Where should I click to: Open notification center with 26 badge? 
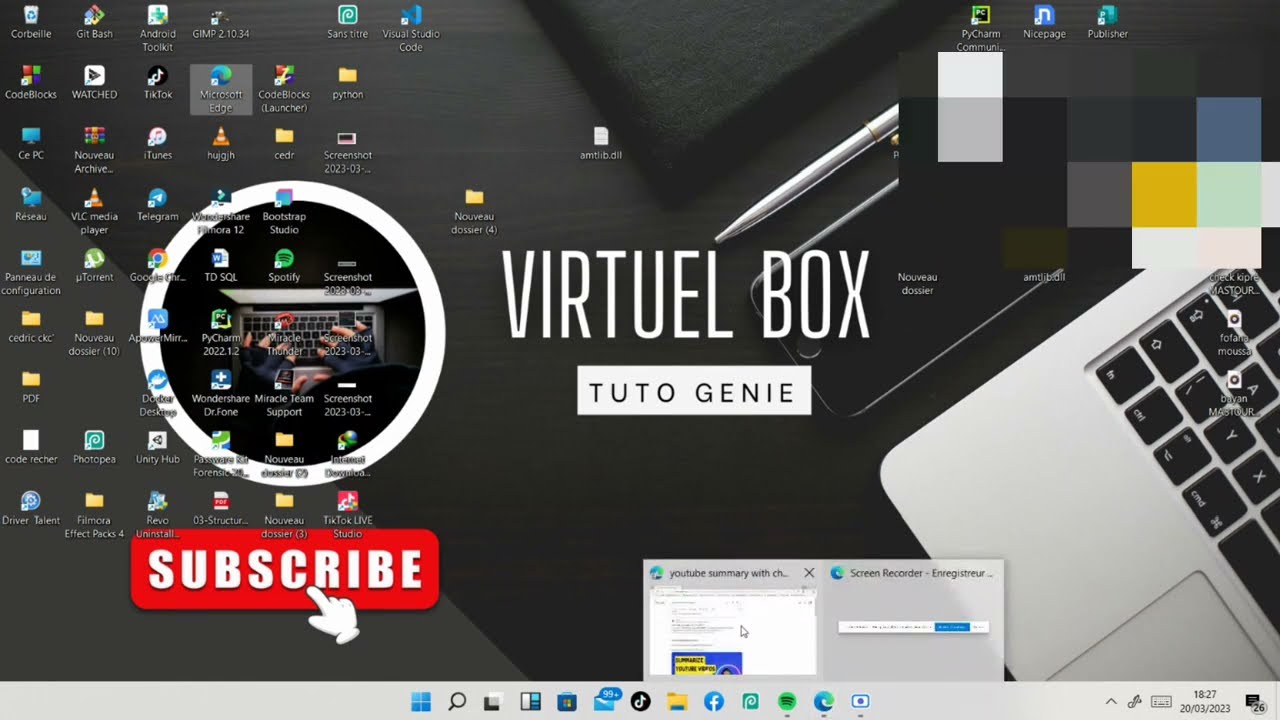(1254, 702)
